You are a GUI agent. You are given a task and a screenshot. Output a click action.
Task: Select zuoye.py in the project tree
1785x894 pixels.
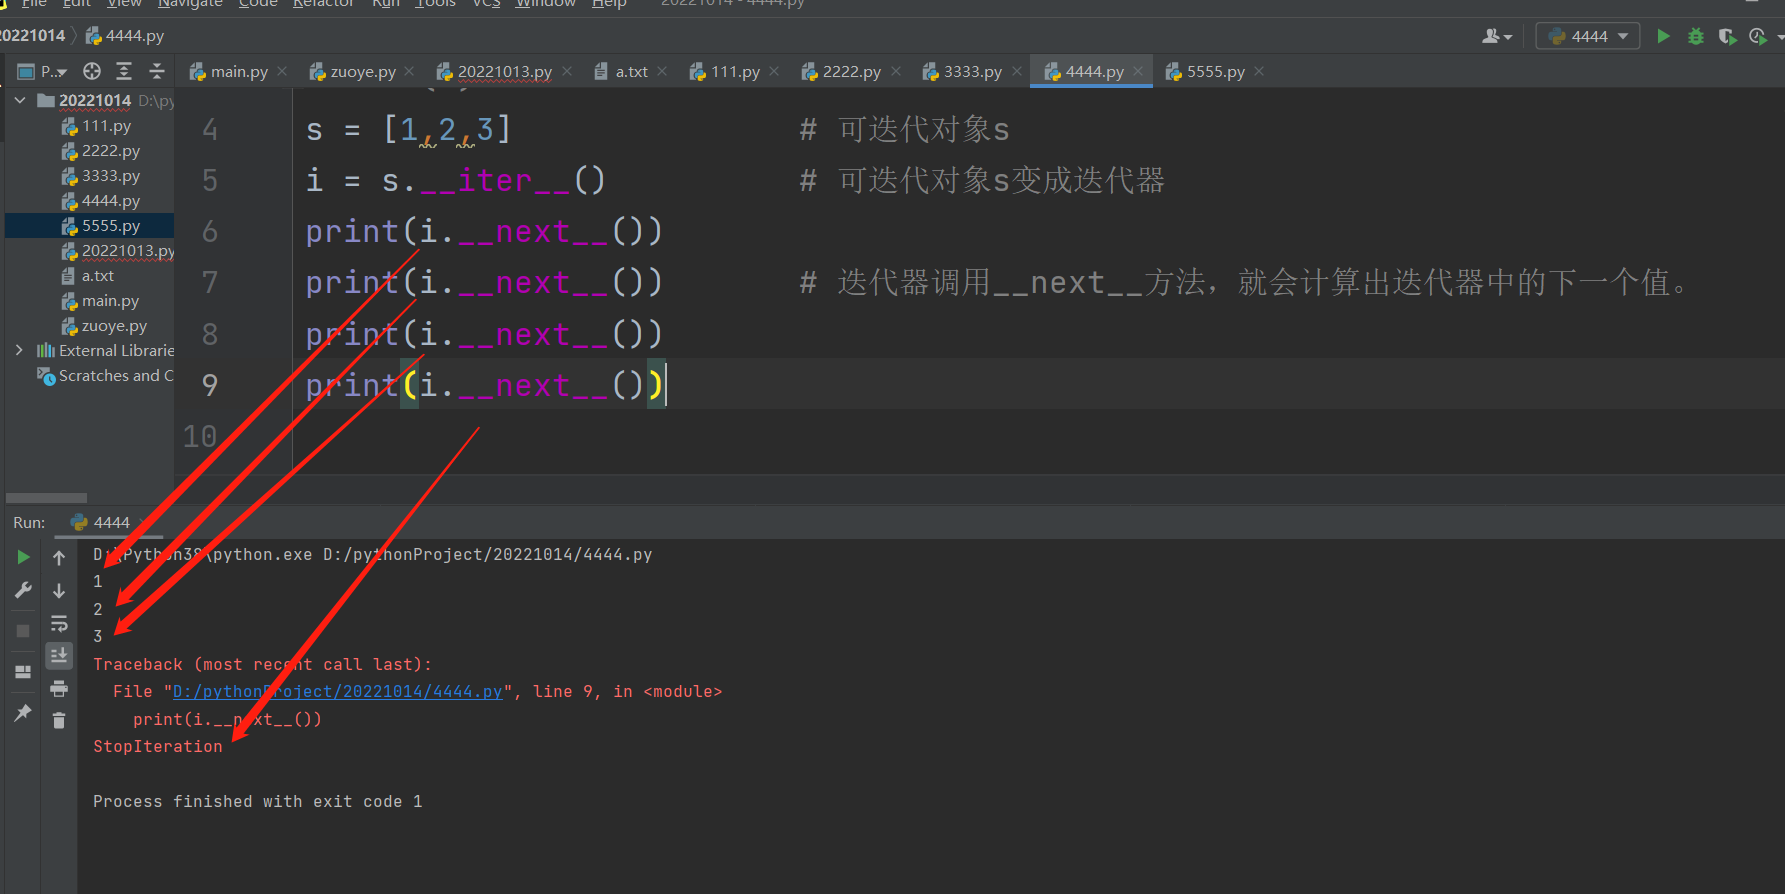tap(114, 326)
